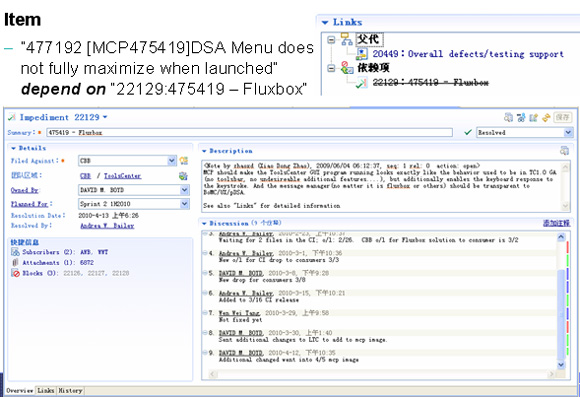The width and height of the screenshot is (580, 397).
Task: Collapse discussion comment 4
Action: (205, 253)
